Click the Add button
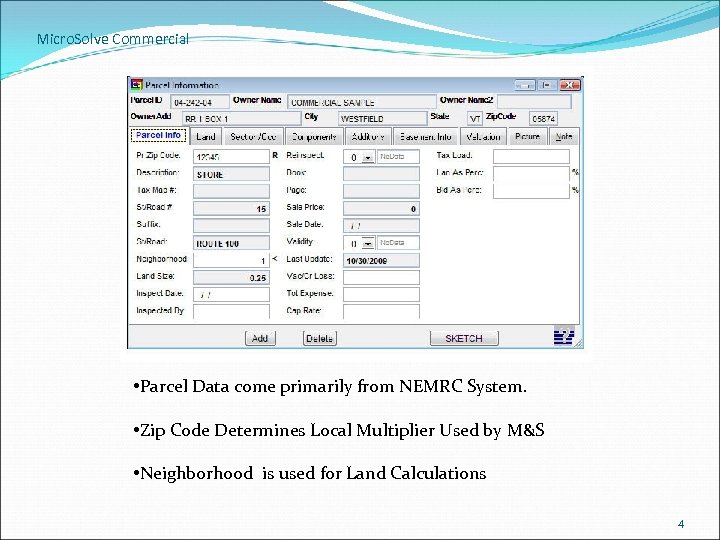Viewport: 720px width, 540px height. pos(260,338)
